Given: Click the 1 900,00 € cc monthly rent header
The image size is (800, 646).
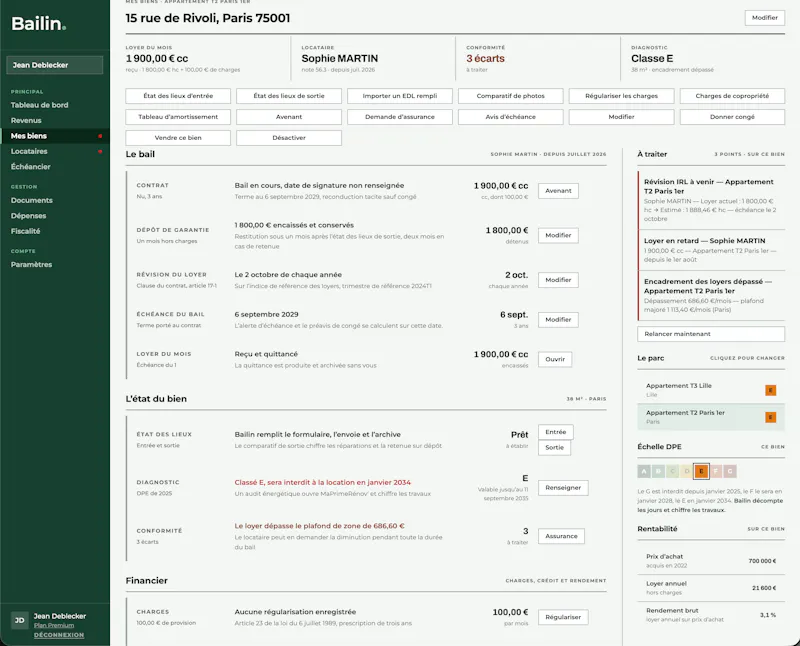Looking at the screenshot, I should coord(157,59).
